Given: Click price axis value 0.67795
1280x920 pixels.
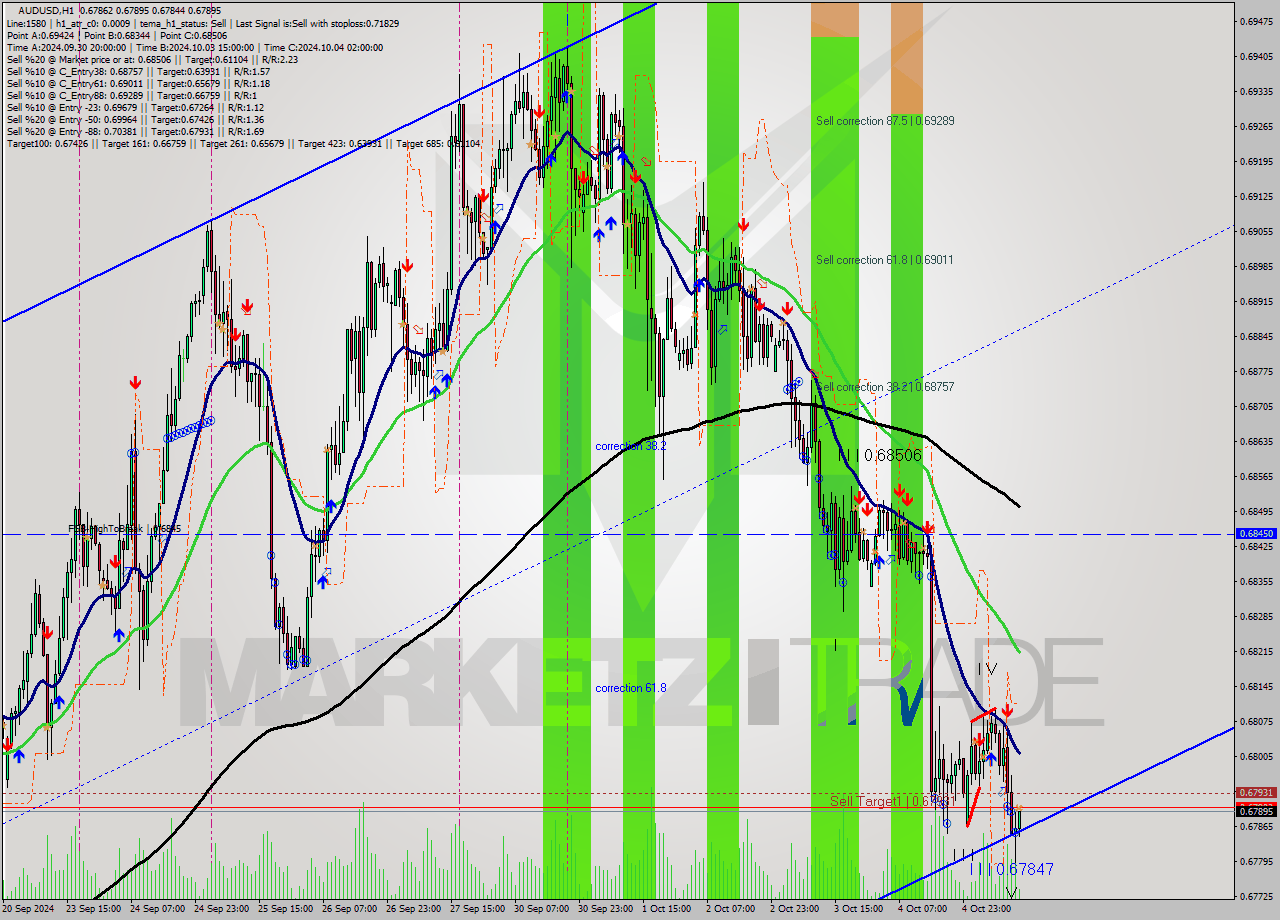Looking at the screenshot, I should coord(1257,861).
